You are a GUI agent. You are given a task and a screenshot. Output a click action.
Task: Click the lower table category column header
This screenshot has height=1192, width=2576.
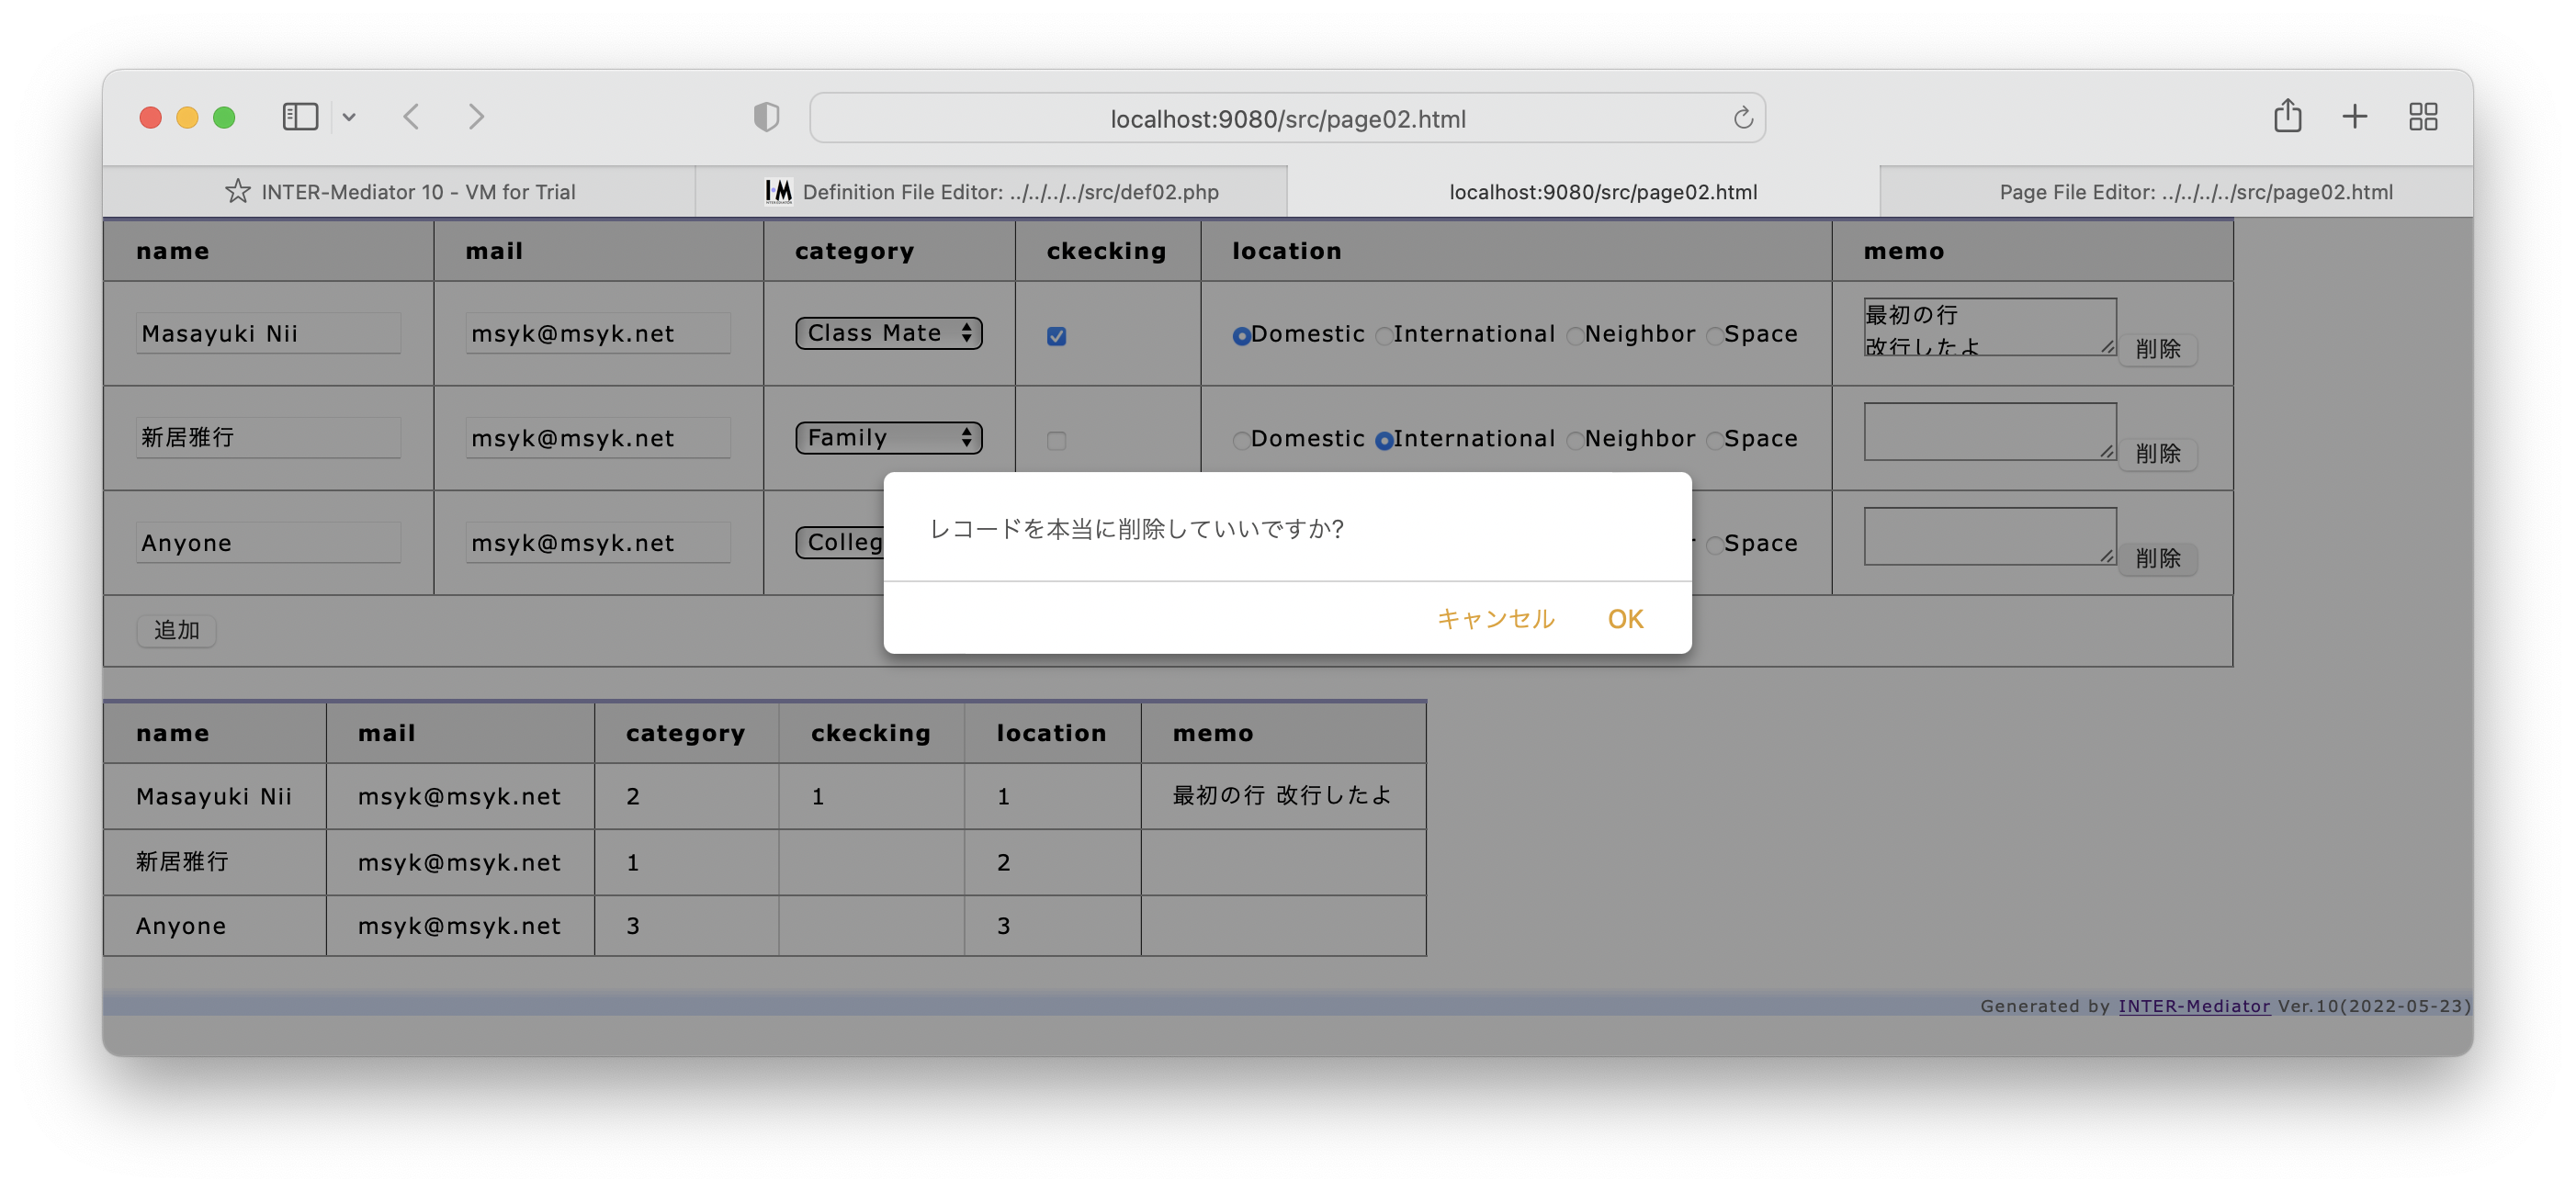[x=686, y=733]
